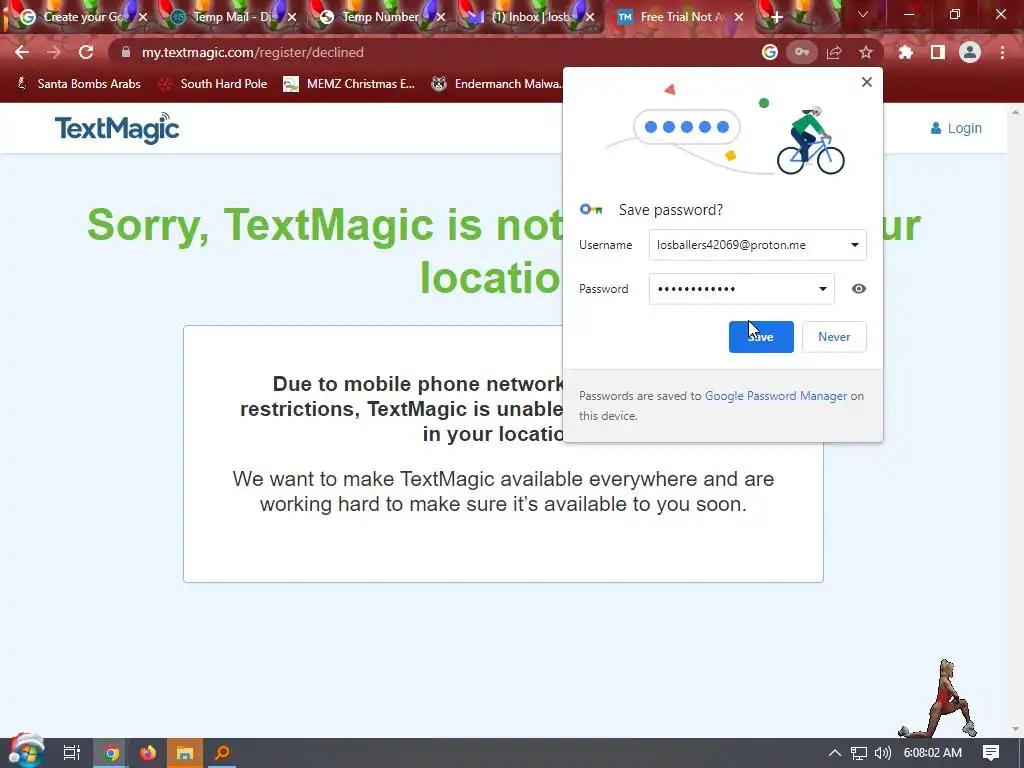Save the password
1024x768 pixels.
(761, 337)
